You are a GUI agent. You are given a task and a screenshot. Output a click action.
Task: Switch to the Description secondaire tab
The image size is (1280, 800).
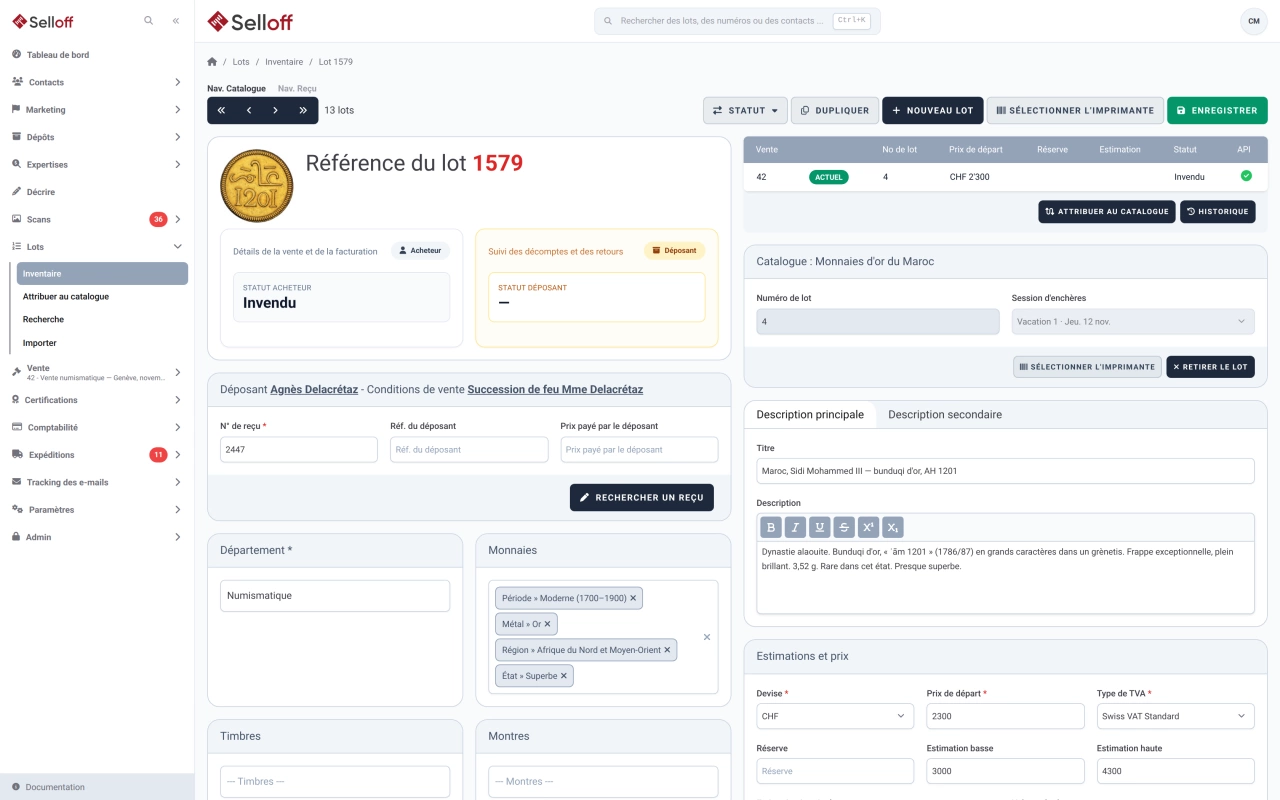pyautogui.click(x=945, y=415)
